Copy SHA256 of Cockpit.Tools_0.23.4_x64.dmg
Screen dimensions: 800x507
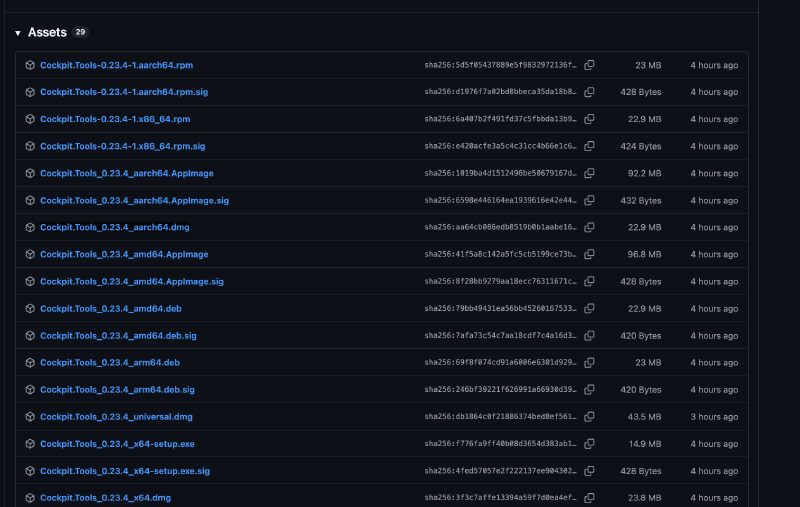click(589, 497)
